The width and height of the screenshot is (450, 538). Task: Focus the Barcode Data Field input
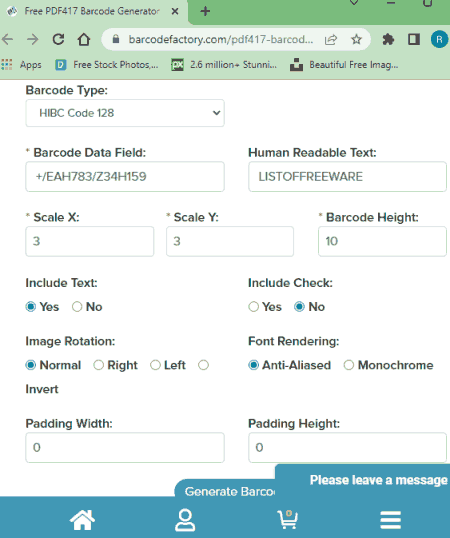125,176
